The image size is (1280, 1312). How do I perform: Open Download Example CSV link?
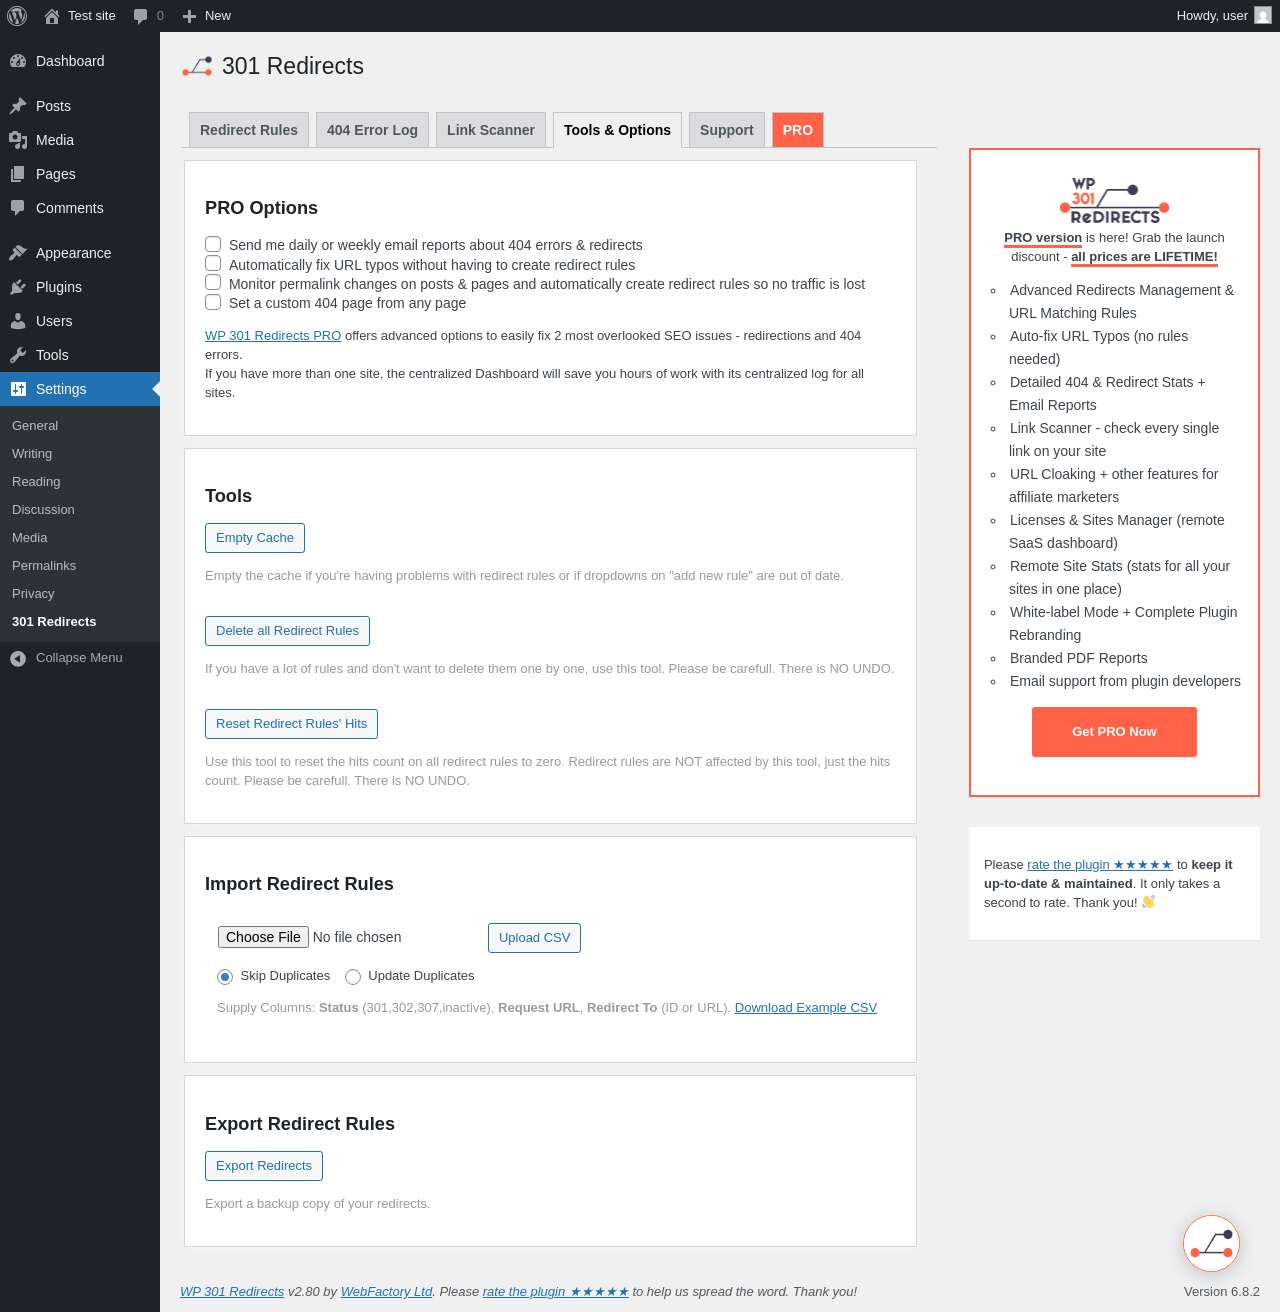coord(806,1008)
